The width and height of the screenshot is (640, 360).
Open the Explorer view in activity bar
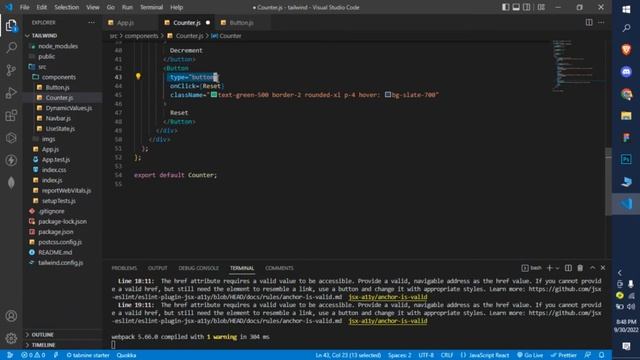point(11,25)
